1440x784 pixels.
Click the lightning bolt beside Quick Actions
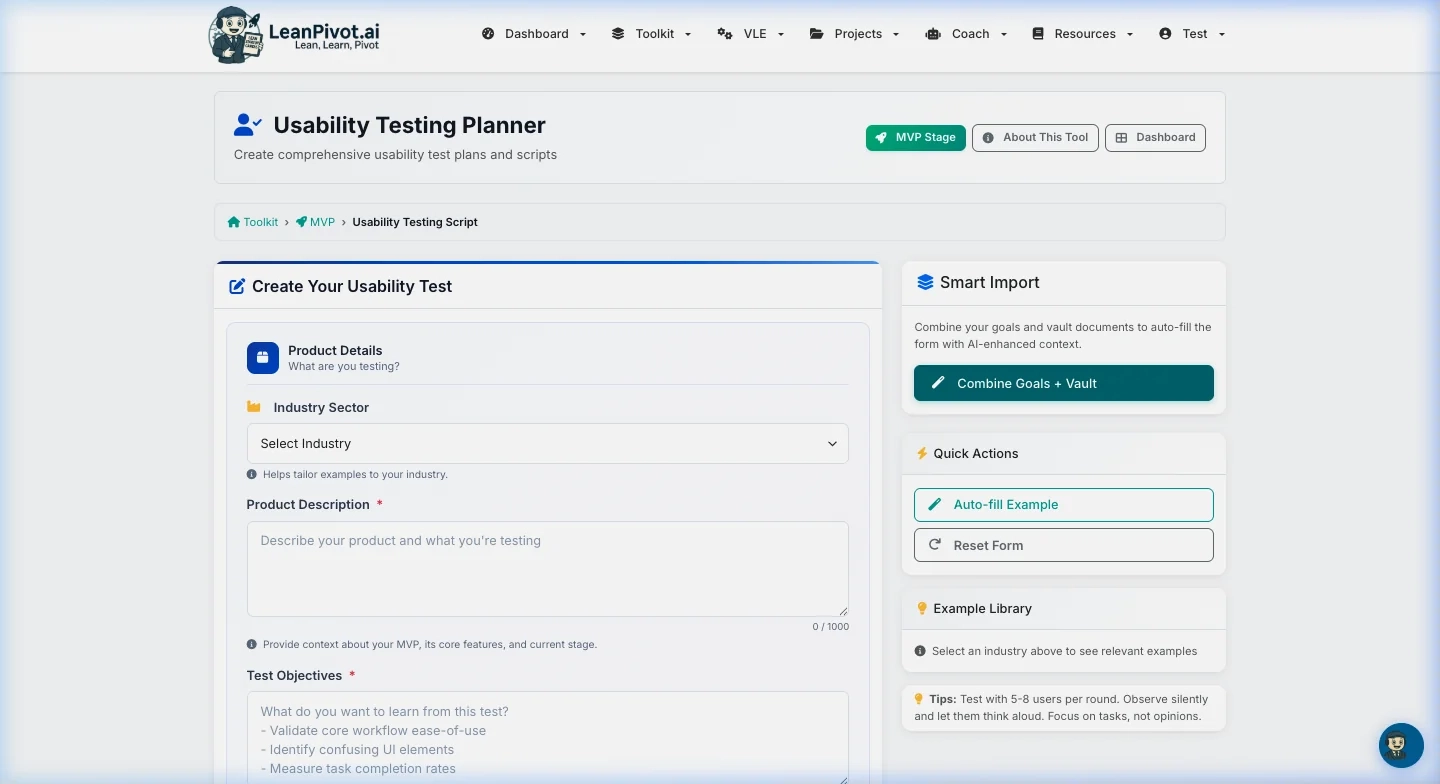pos(921,453)
